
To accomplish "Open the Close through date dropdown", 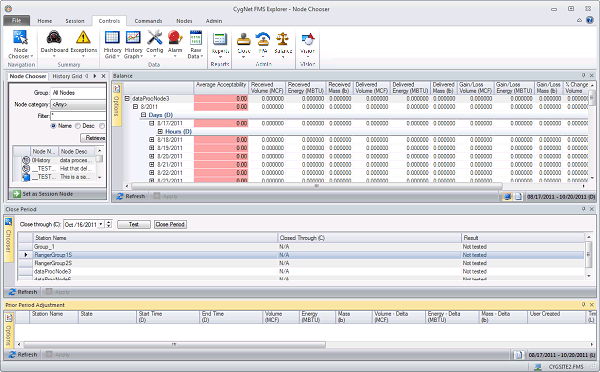I will tap(101, 224).
